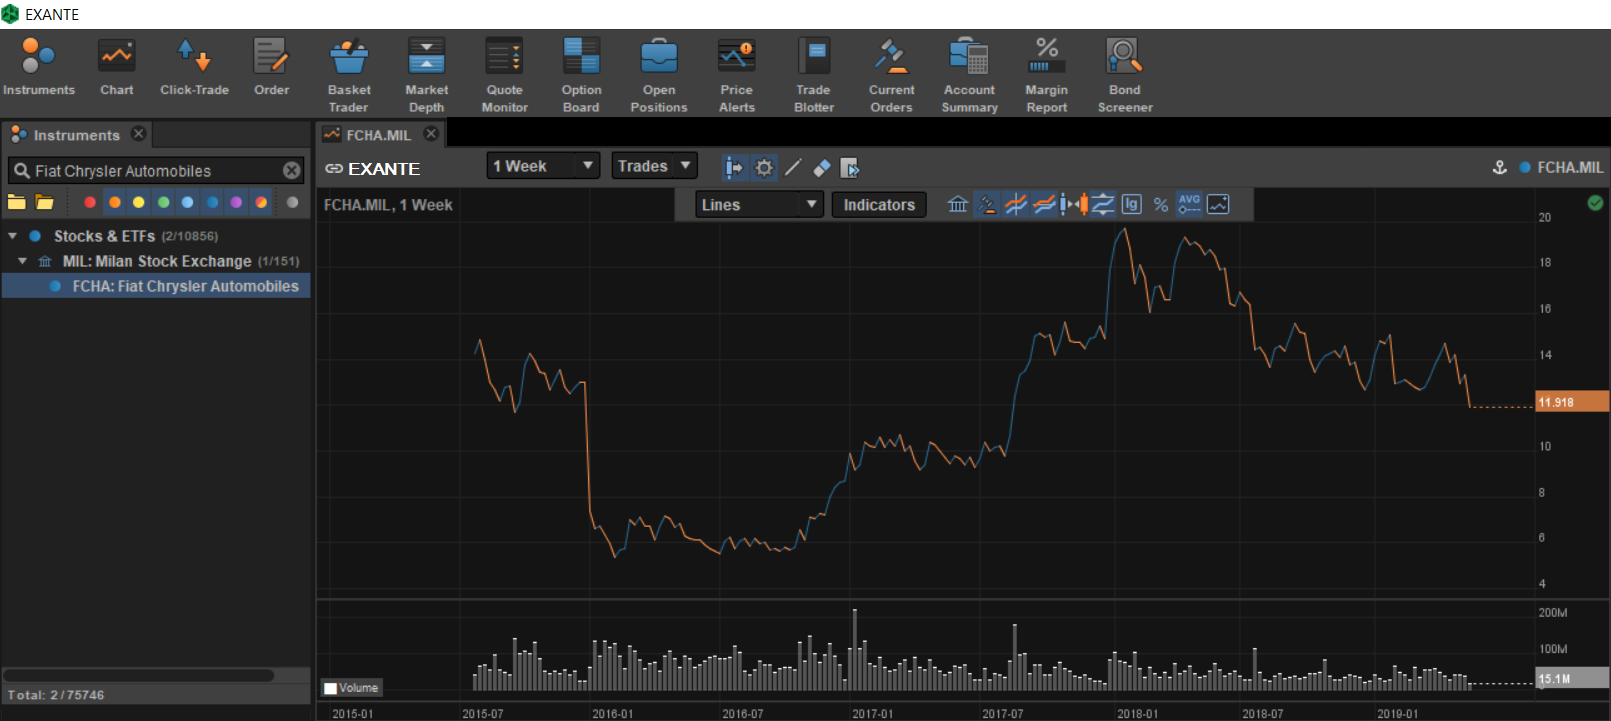The width and height of the screenshot is (1611, 721).
Task: Collapse the Stocks & ETFs tree group
Action: point(12,236)
